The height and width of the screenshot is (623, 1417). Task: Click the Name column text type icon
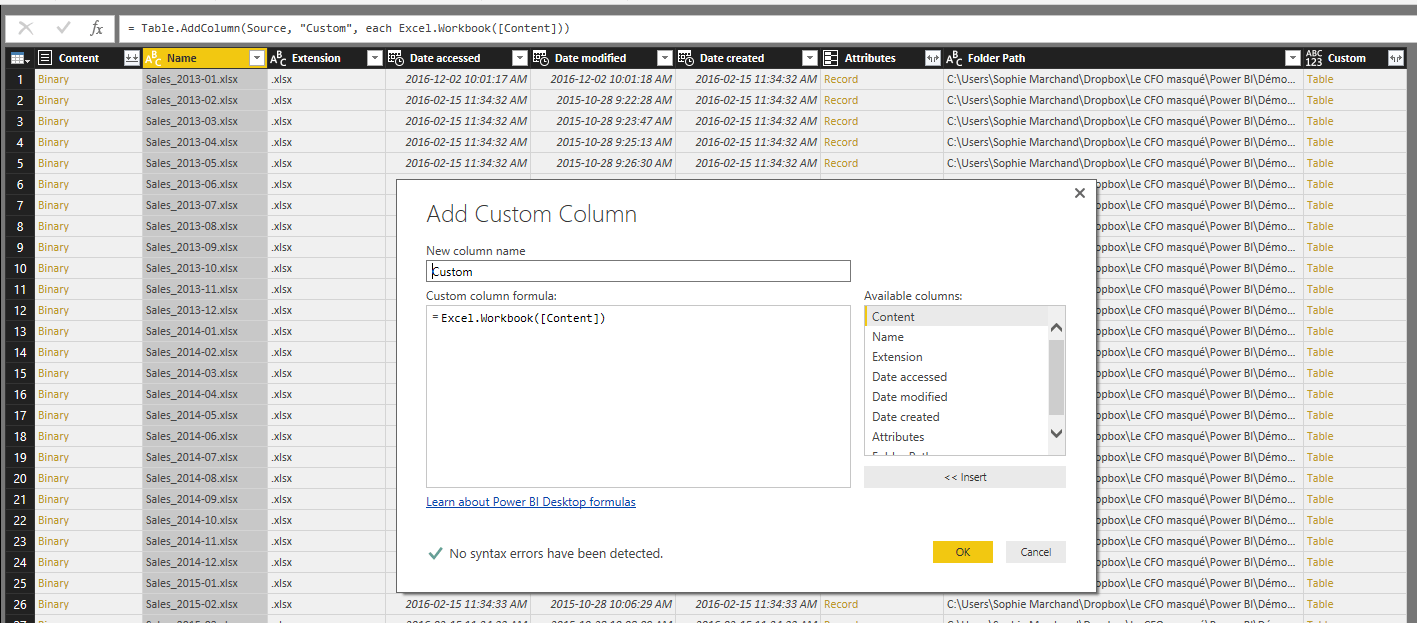[153, 58]
